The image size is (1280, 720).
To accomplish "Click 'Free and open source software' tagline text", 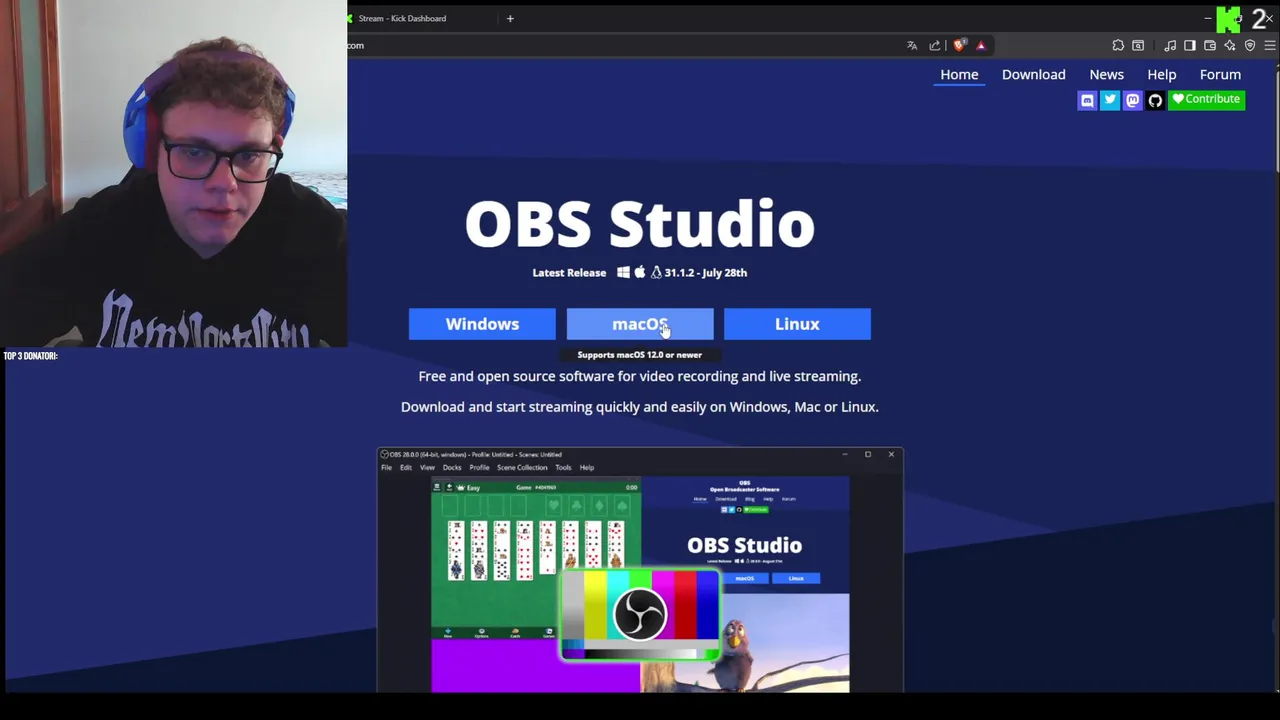I will coord(640,376).
